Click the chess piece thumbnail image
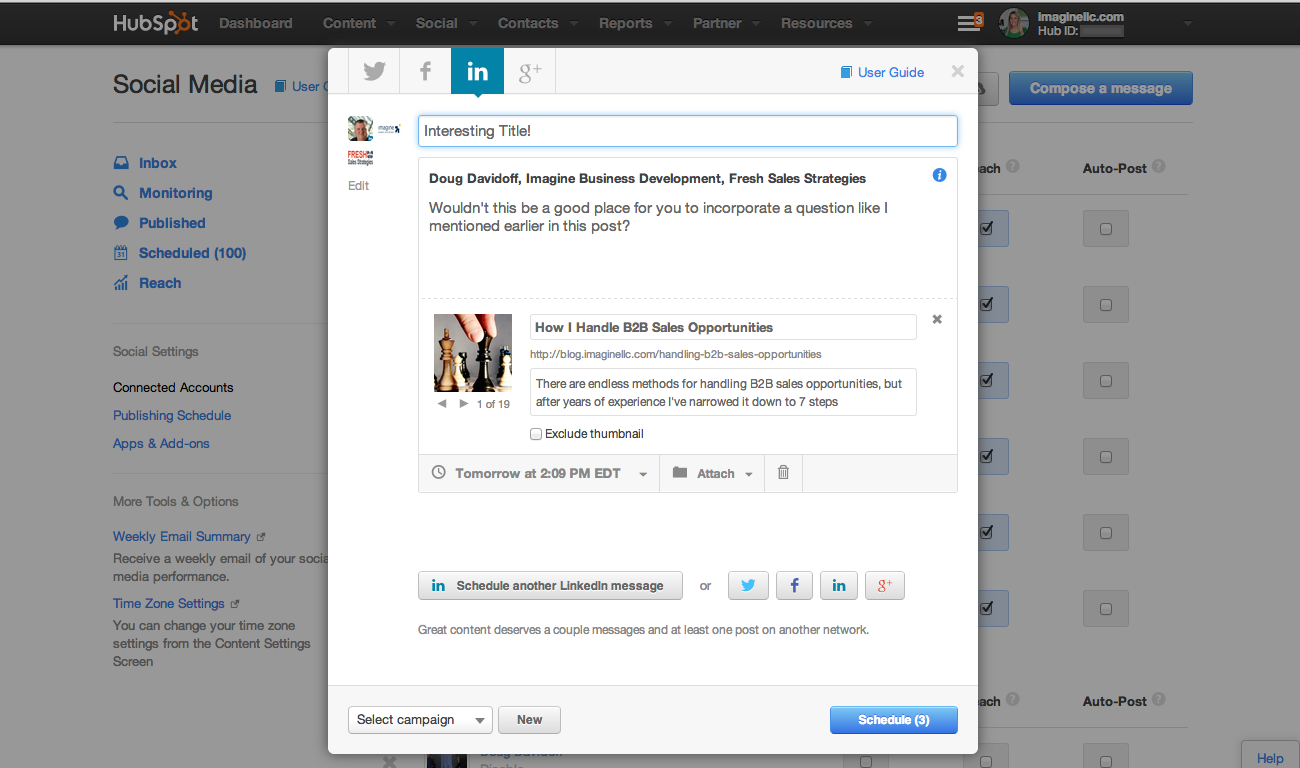This screenshot has height=768, width=1300. coord(473,352)
